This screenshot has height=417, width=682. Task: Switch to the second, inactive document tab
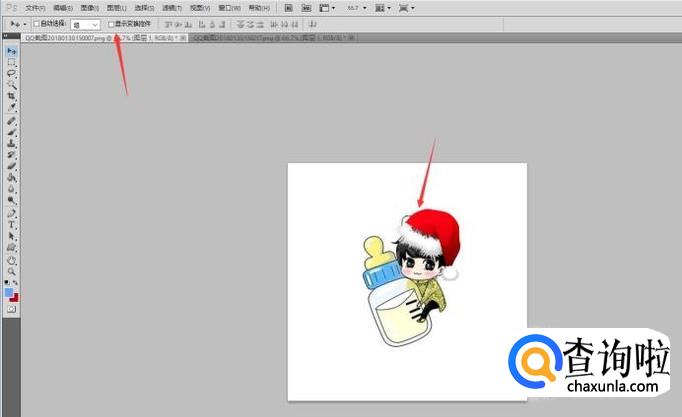[271, 38]
